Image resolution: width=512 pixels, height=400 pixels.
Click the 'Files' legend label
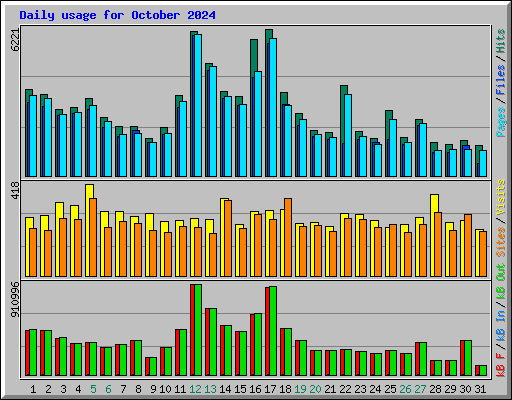tap(501, 79)
